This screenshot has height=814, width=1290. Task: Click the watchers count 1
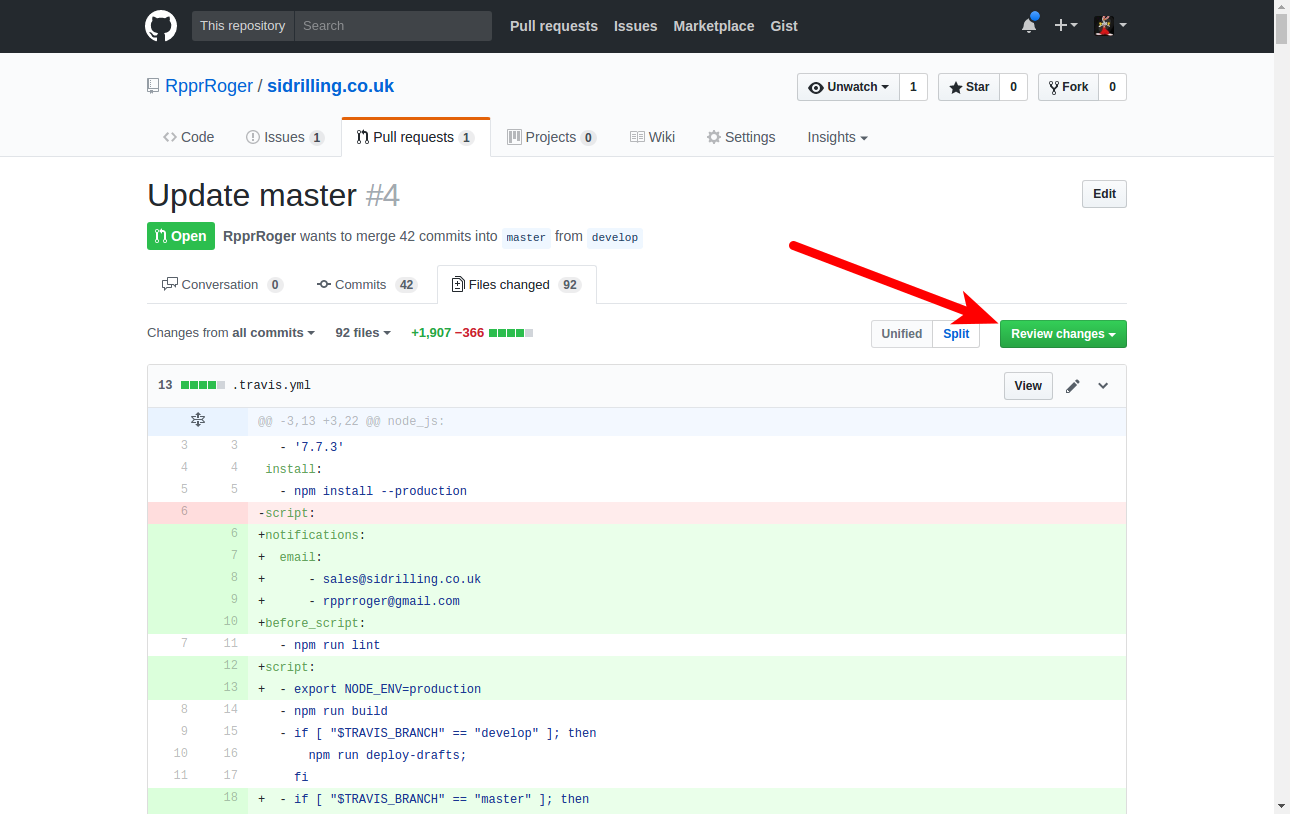click(x=913, y=87)
